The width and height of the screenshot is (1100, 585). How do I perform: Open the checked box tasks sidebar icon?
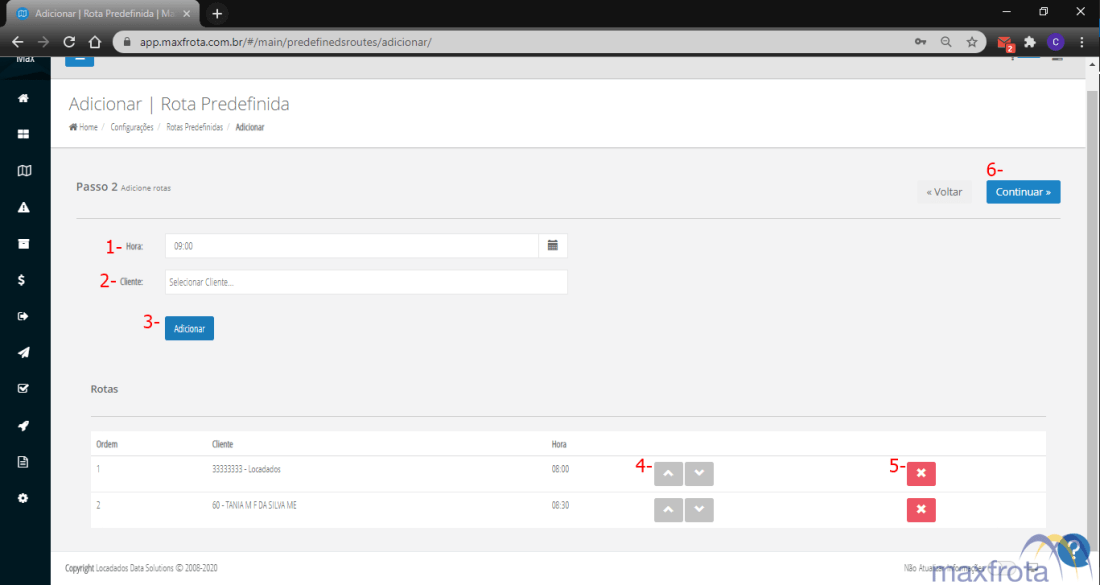[x=24, y=389]
